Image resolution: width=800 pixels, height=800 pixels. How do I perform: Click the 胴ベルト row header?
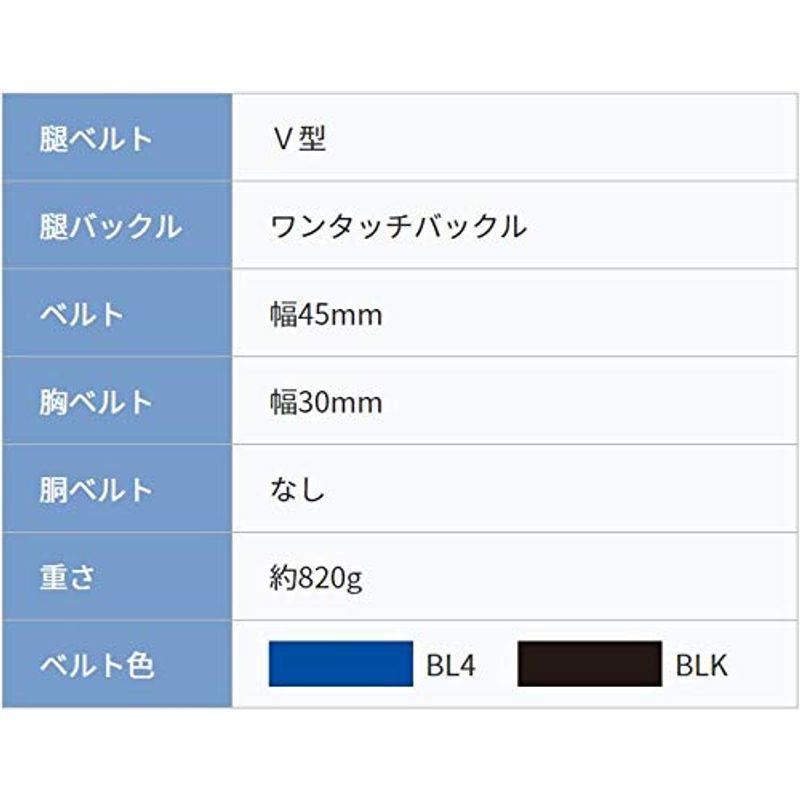coord(117,488)
